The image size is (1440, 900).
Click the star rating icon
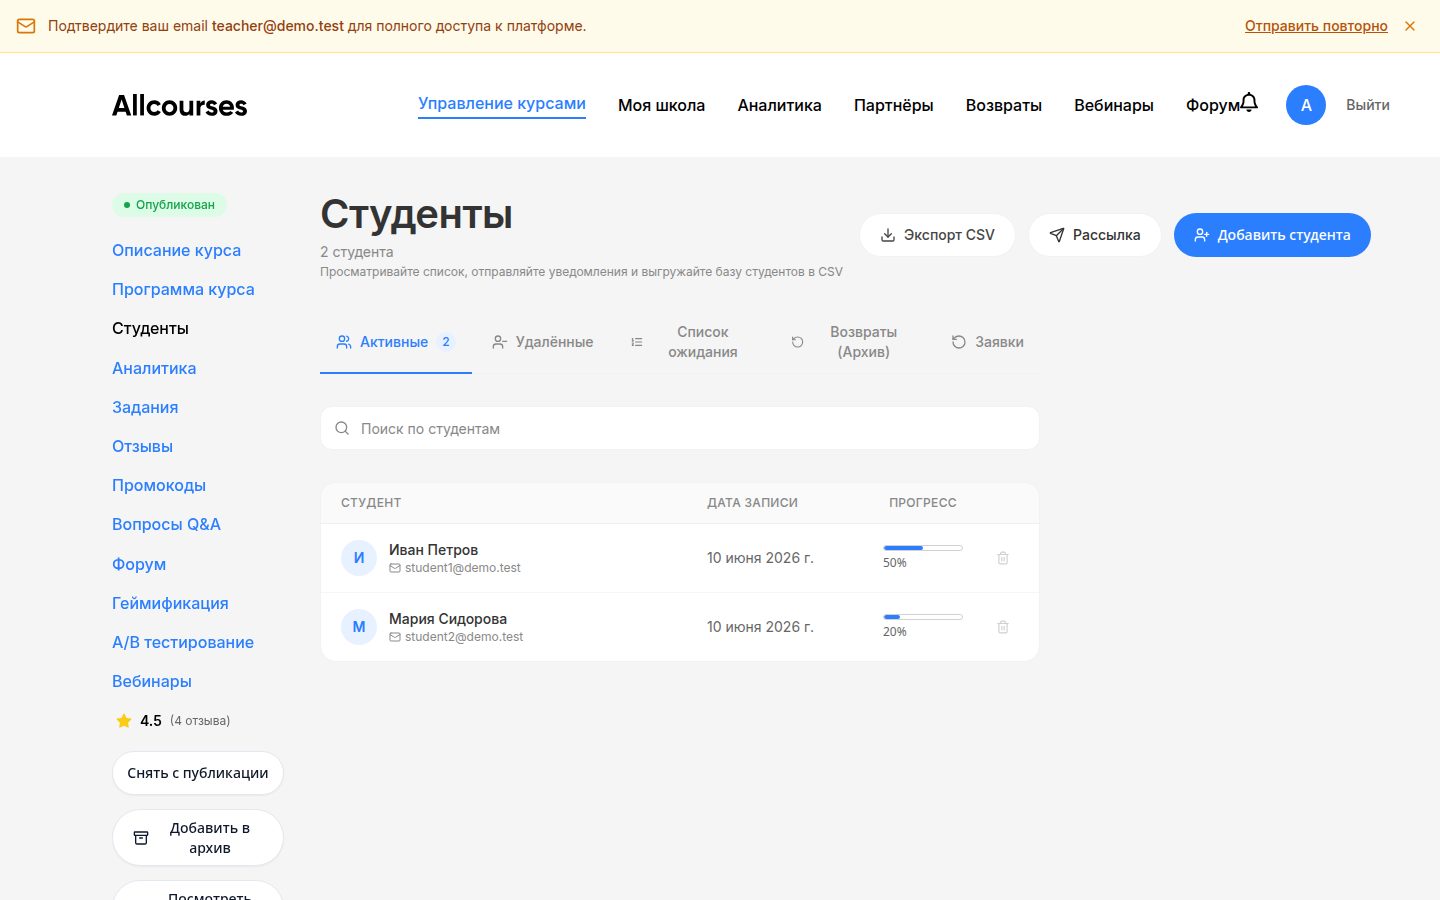pos(124,720)
